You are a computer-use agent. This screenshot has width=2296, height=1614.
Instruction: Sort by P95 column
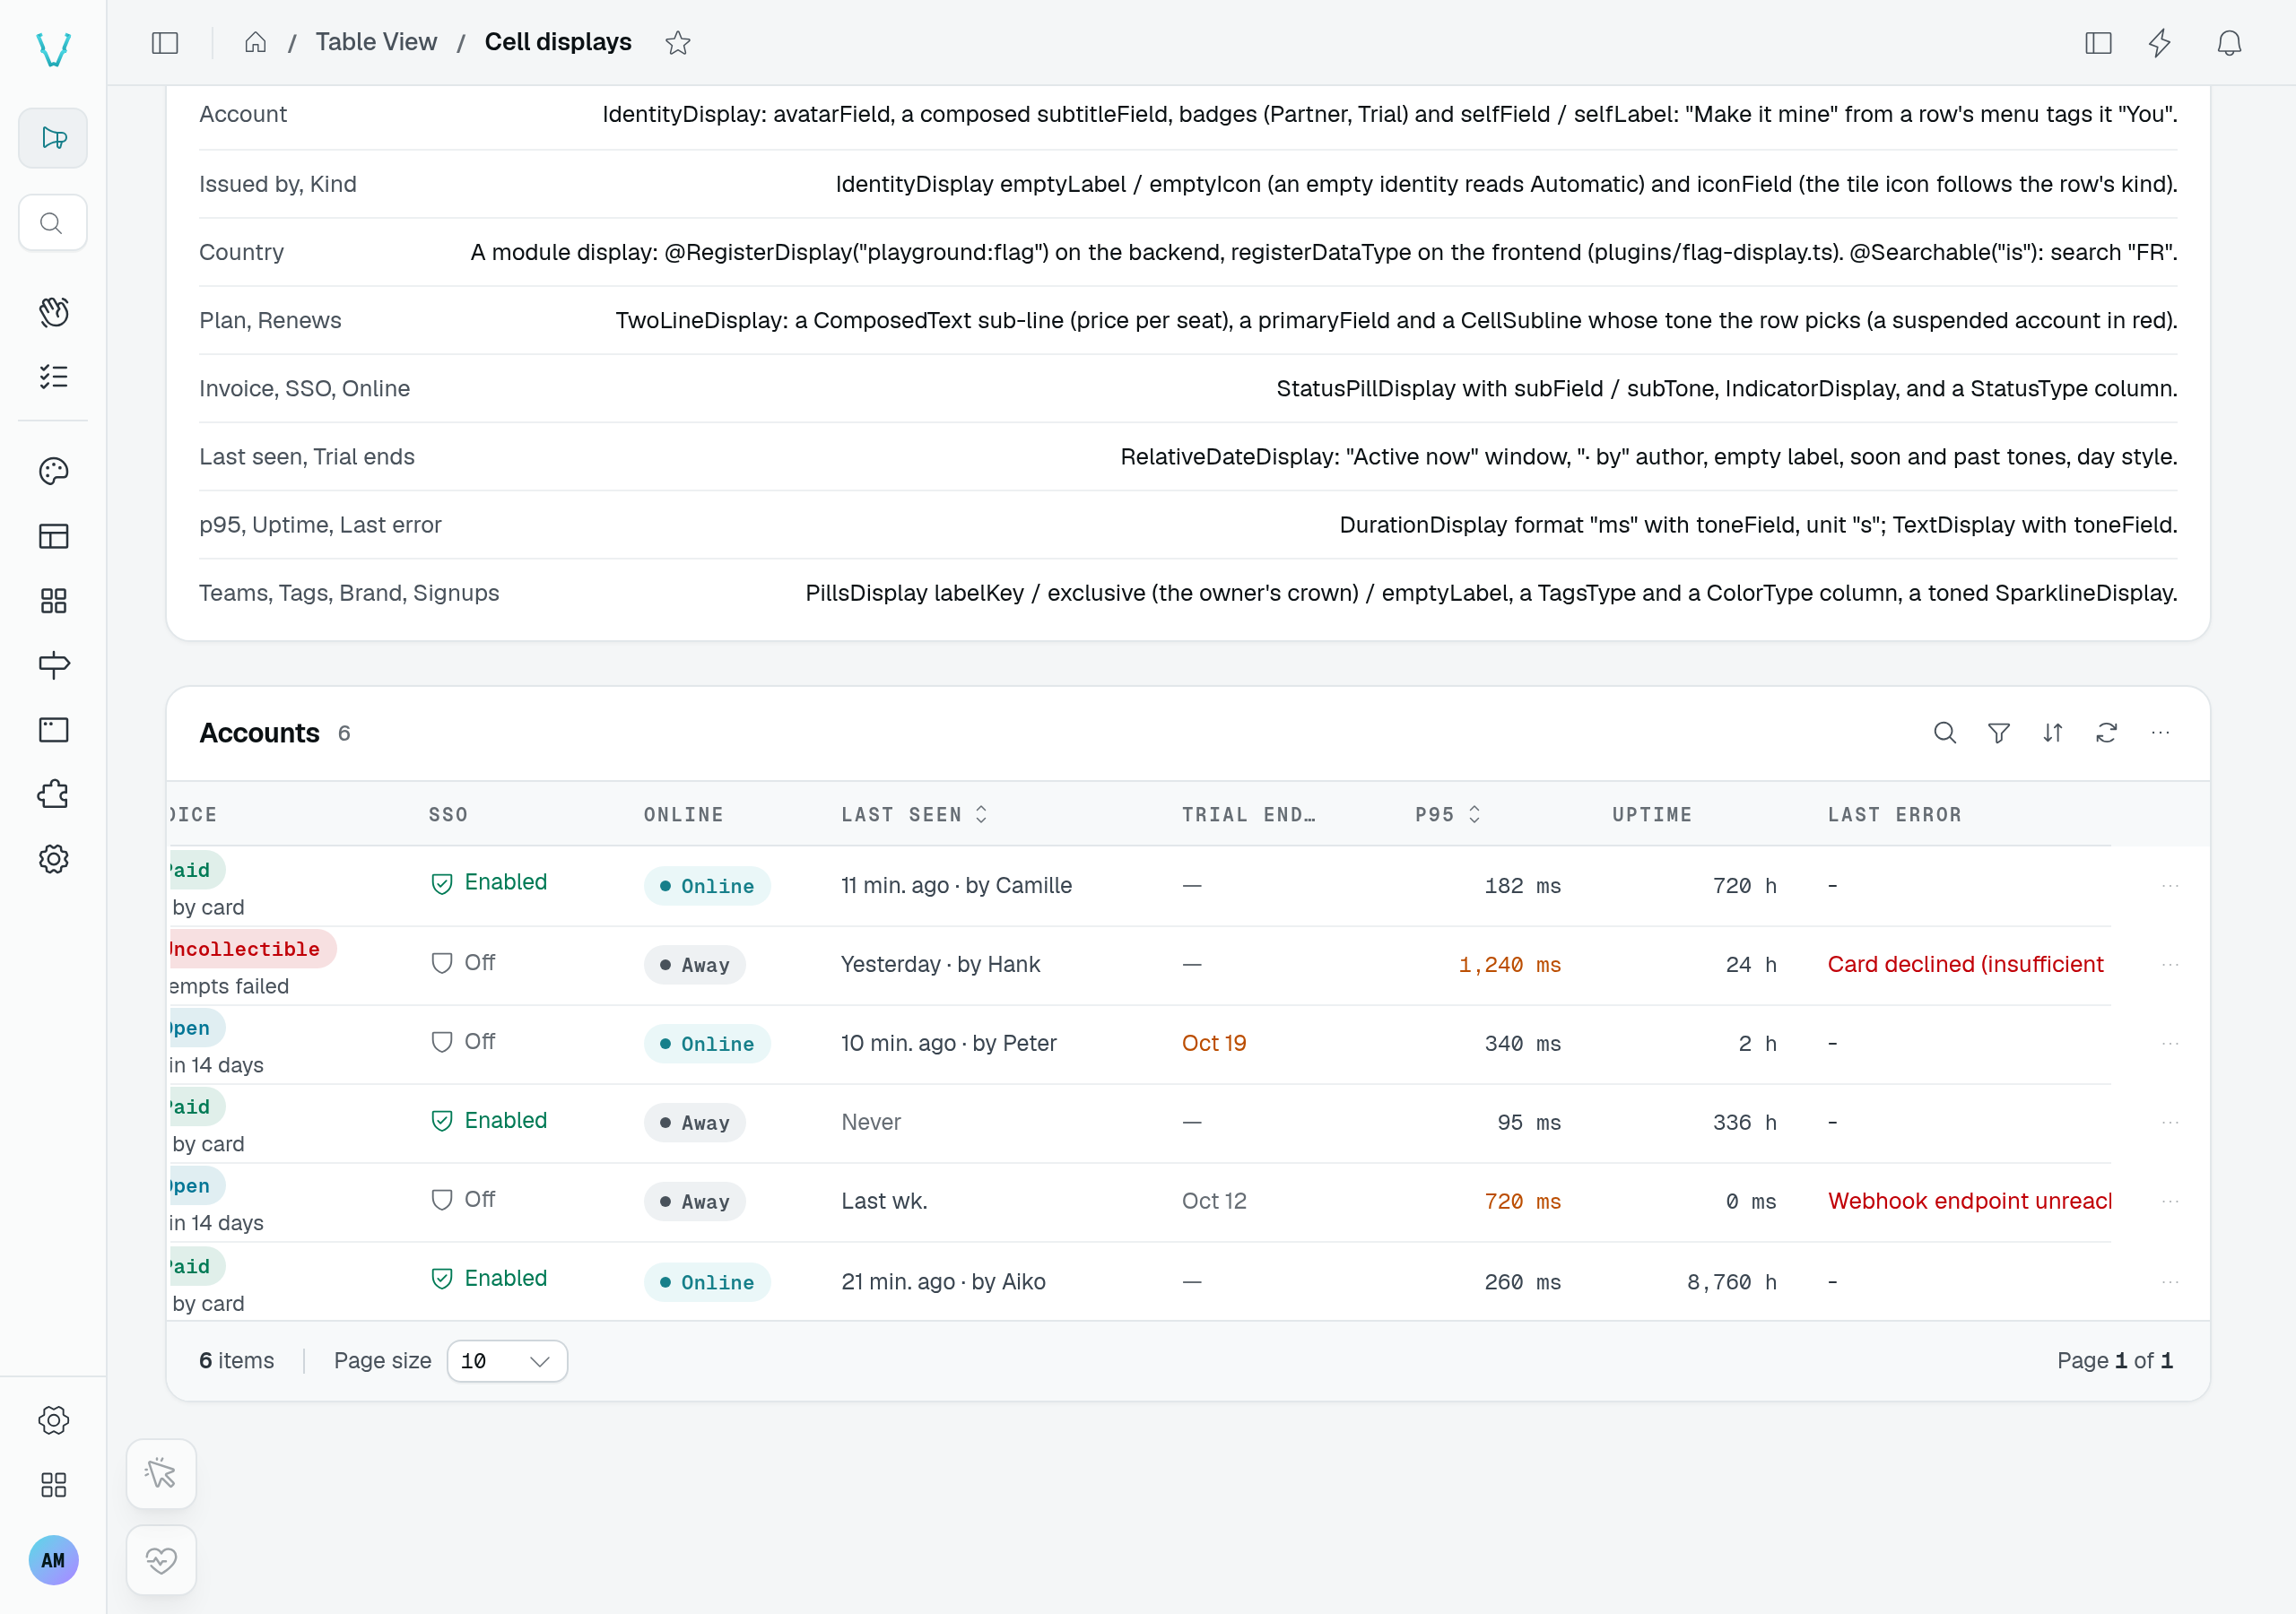click(1447, 815)
